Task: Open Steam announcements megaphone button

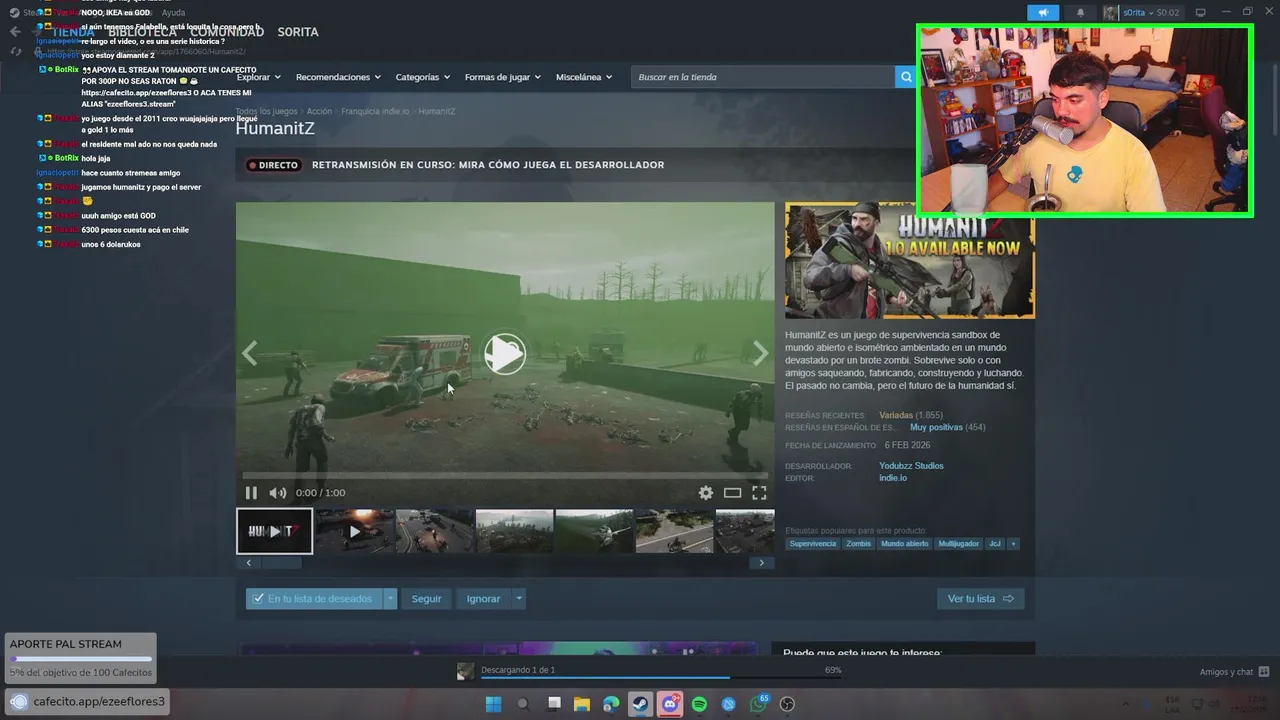Action: tap(1042, 13)
